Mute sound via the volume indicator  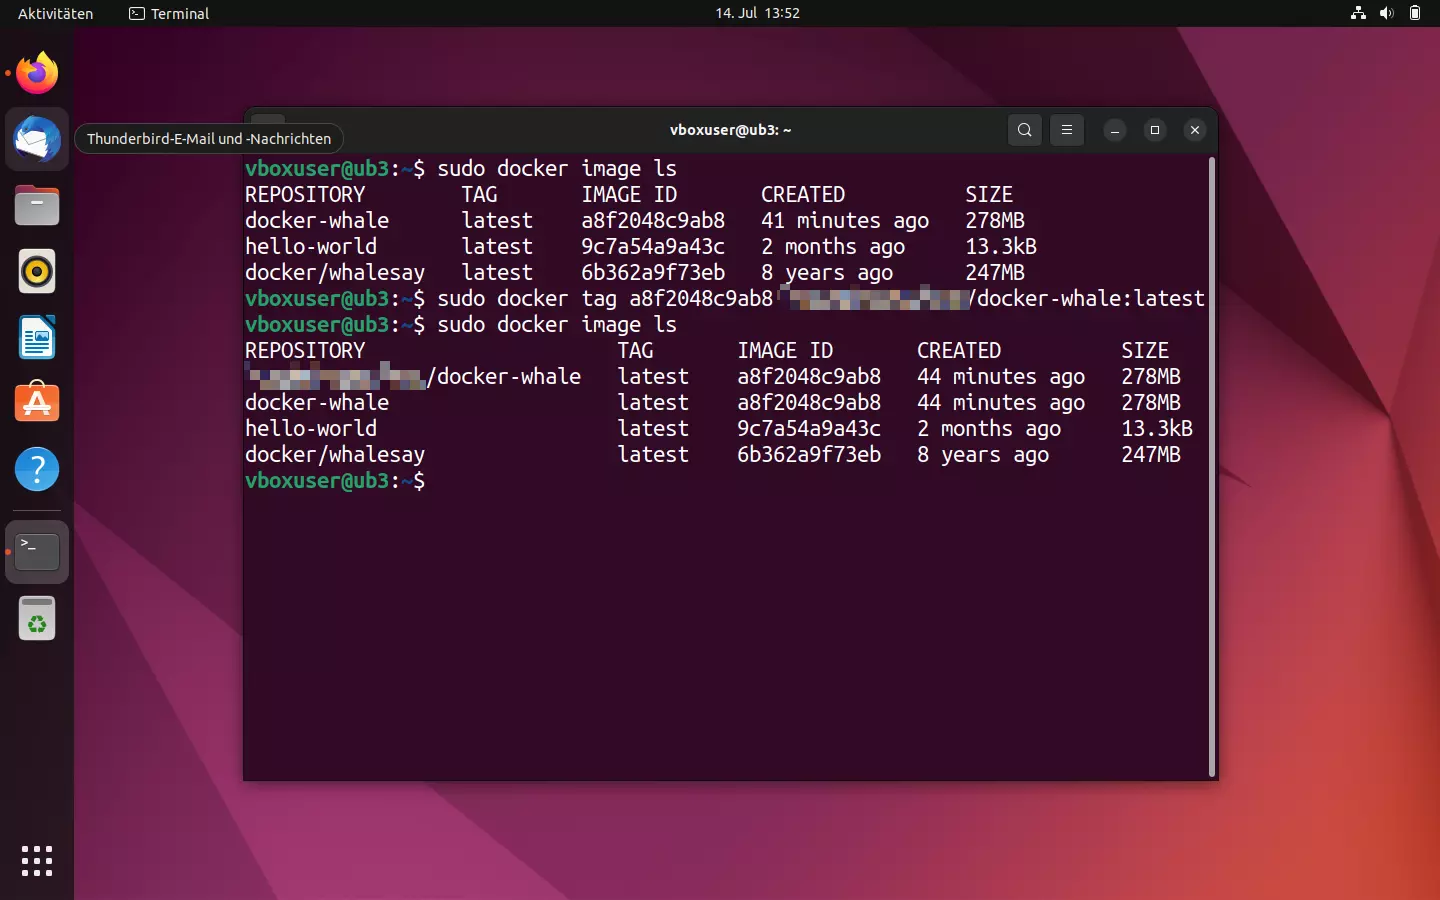point(1386,13)
